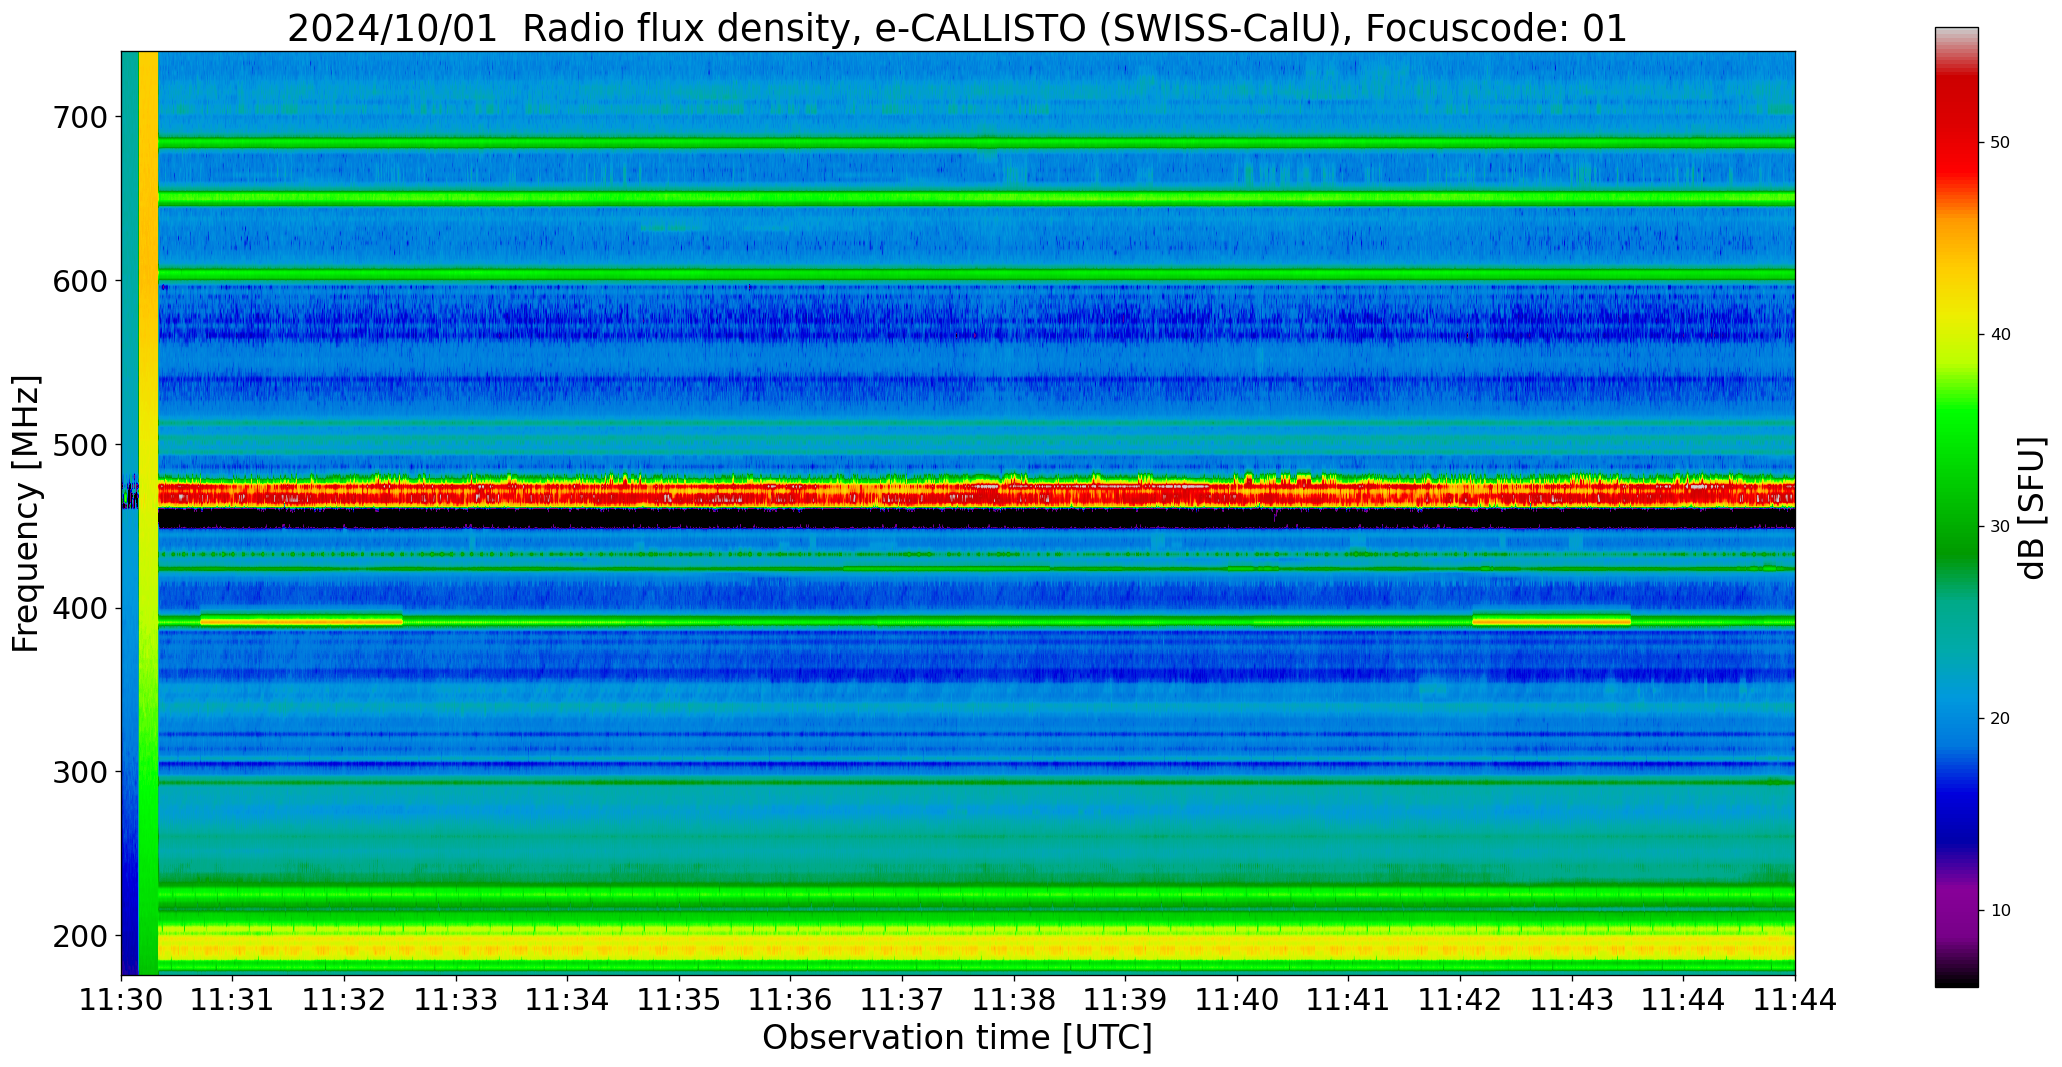Screen dimensions: 2062x1067
Task: Click the green region of the colorbar
Action: coord(1956,480)
